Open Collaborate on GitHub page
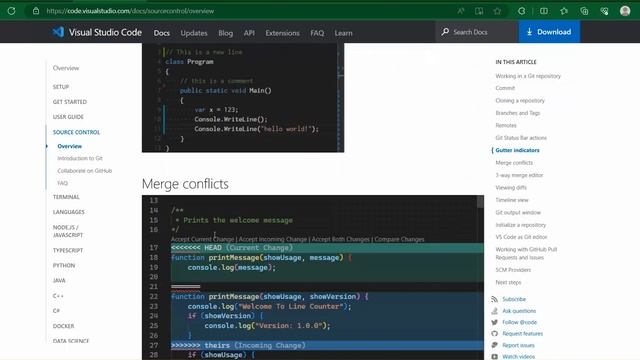 pos(84,171)
